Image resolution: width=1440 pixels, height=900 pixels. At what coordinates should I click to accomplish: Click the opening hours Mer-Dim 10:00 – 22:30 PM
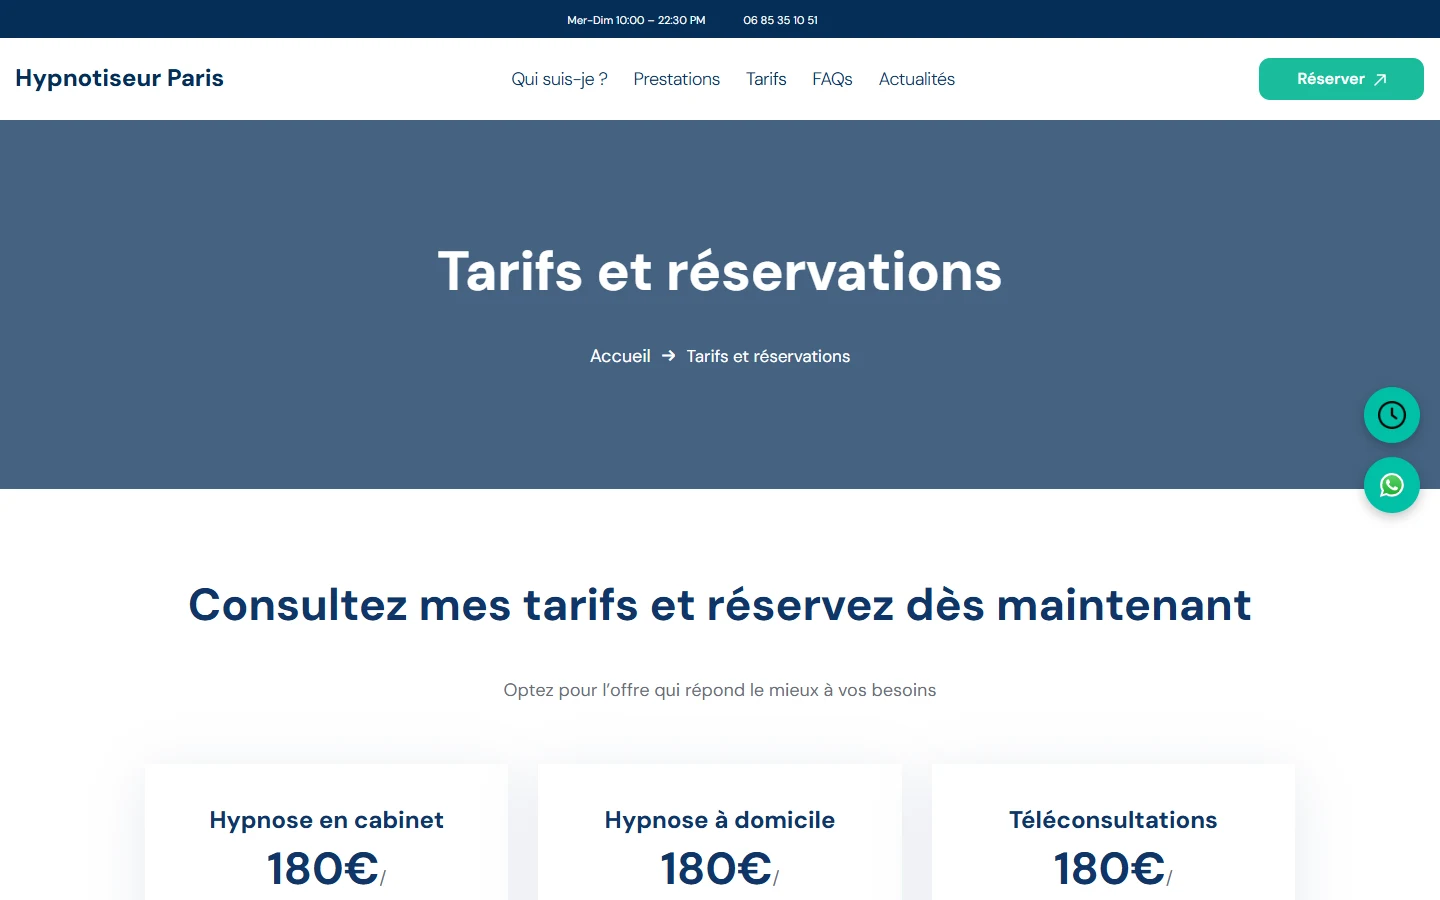pyautogui.click(x=636, y=20)
